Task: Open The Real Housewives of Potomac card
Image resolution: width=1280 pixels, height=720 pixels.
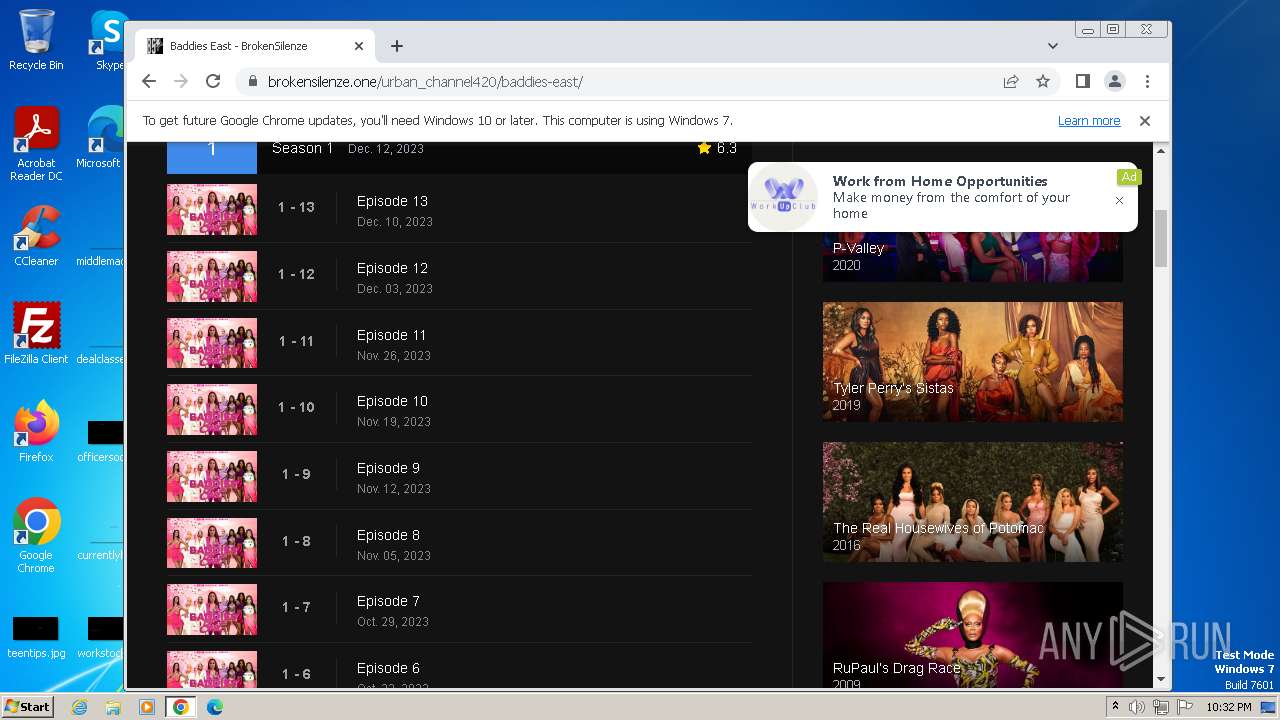Action: click(x=973, y=502)
